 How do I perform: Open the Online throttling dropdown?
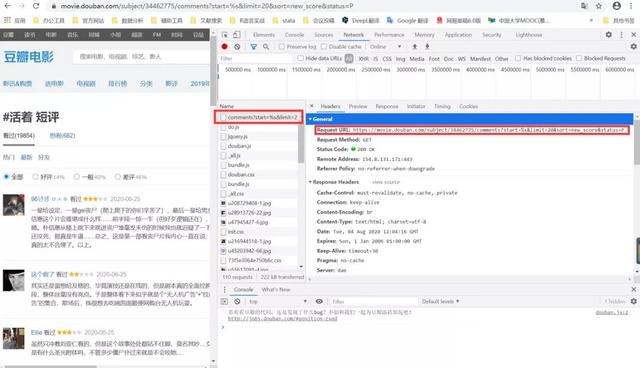385,47
